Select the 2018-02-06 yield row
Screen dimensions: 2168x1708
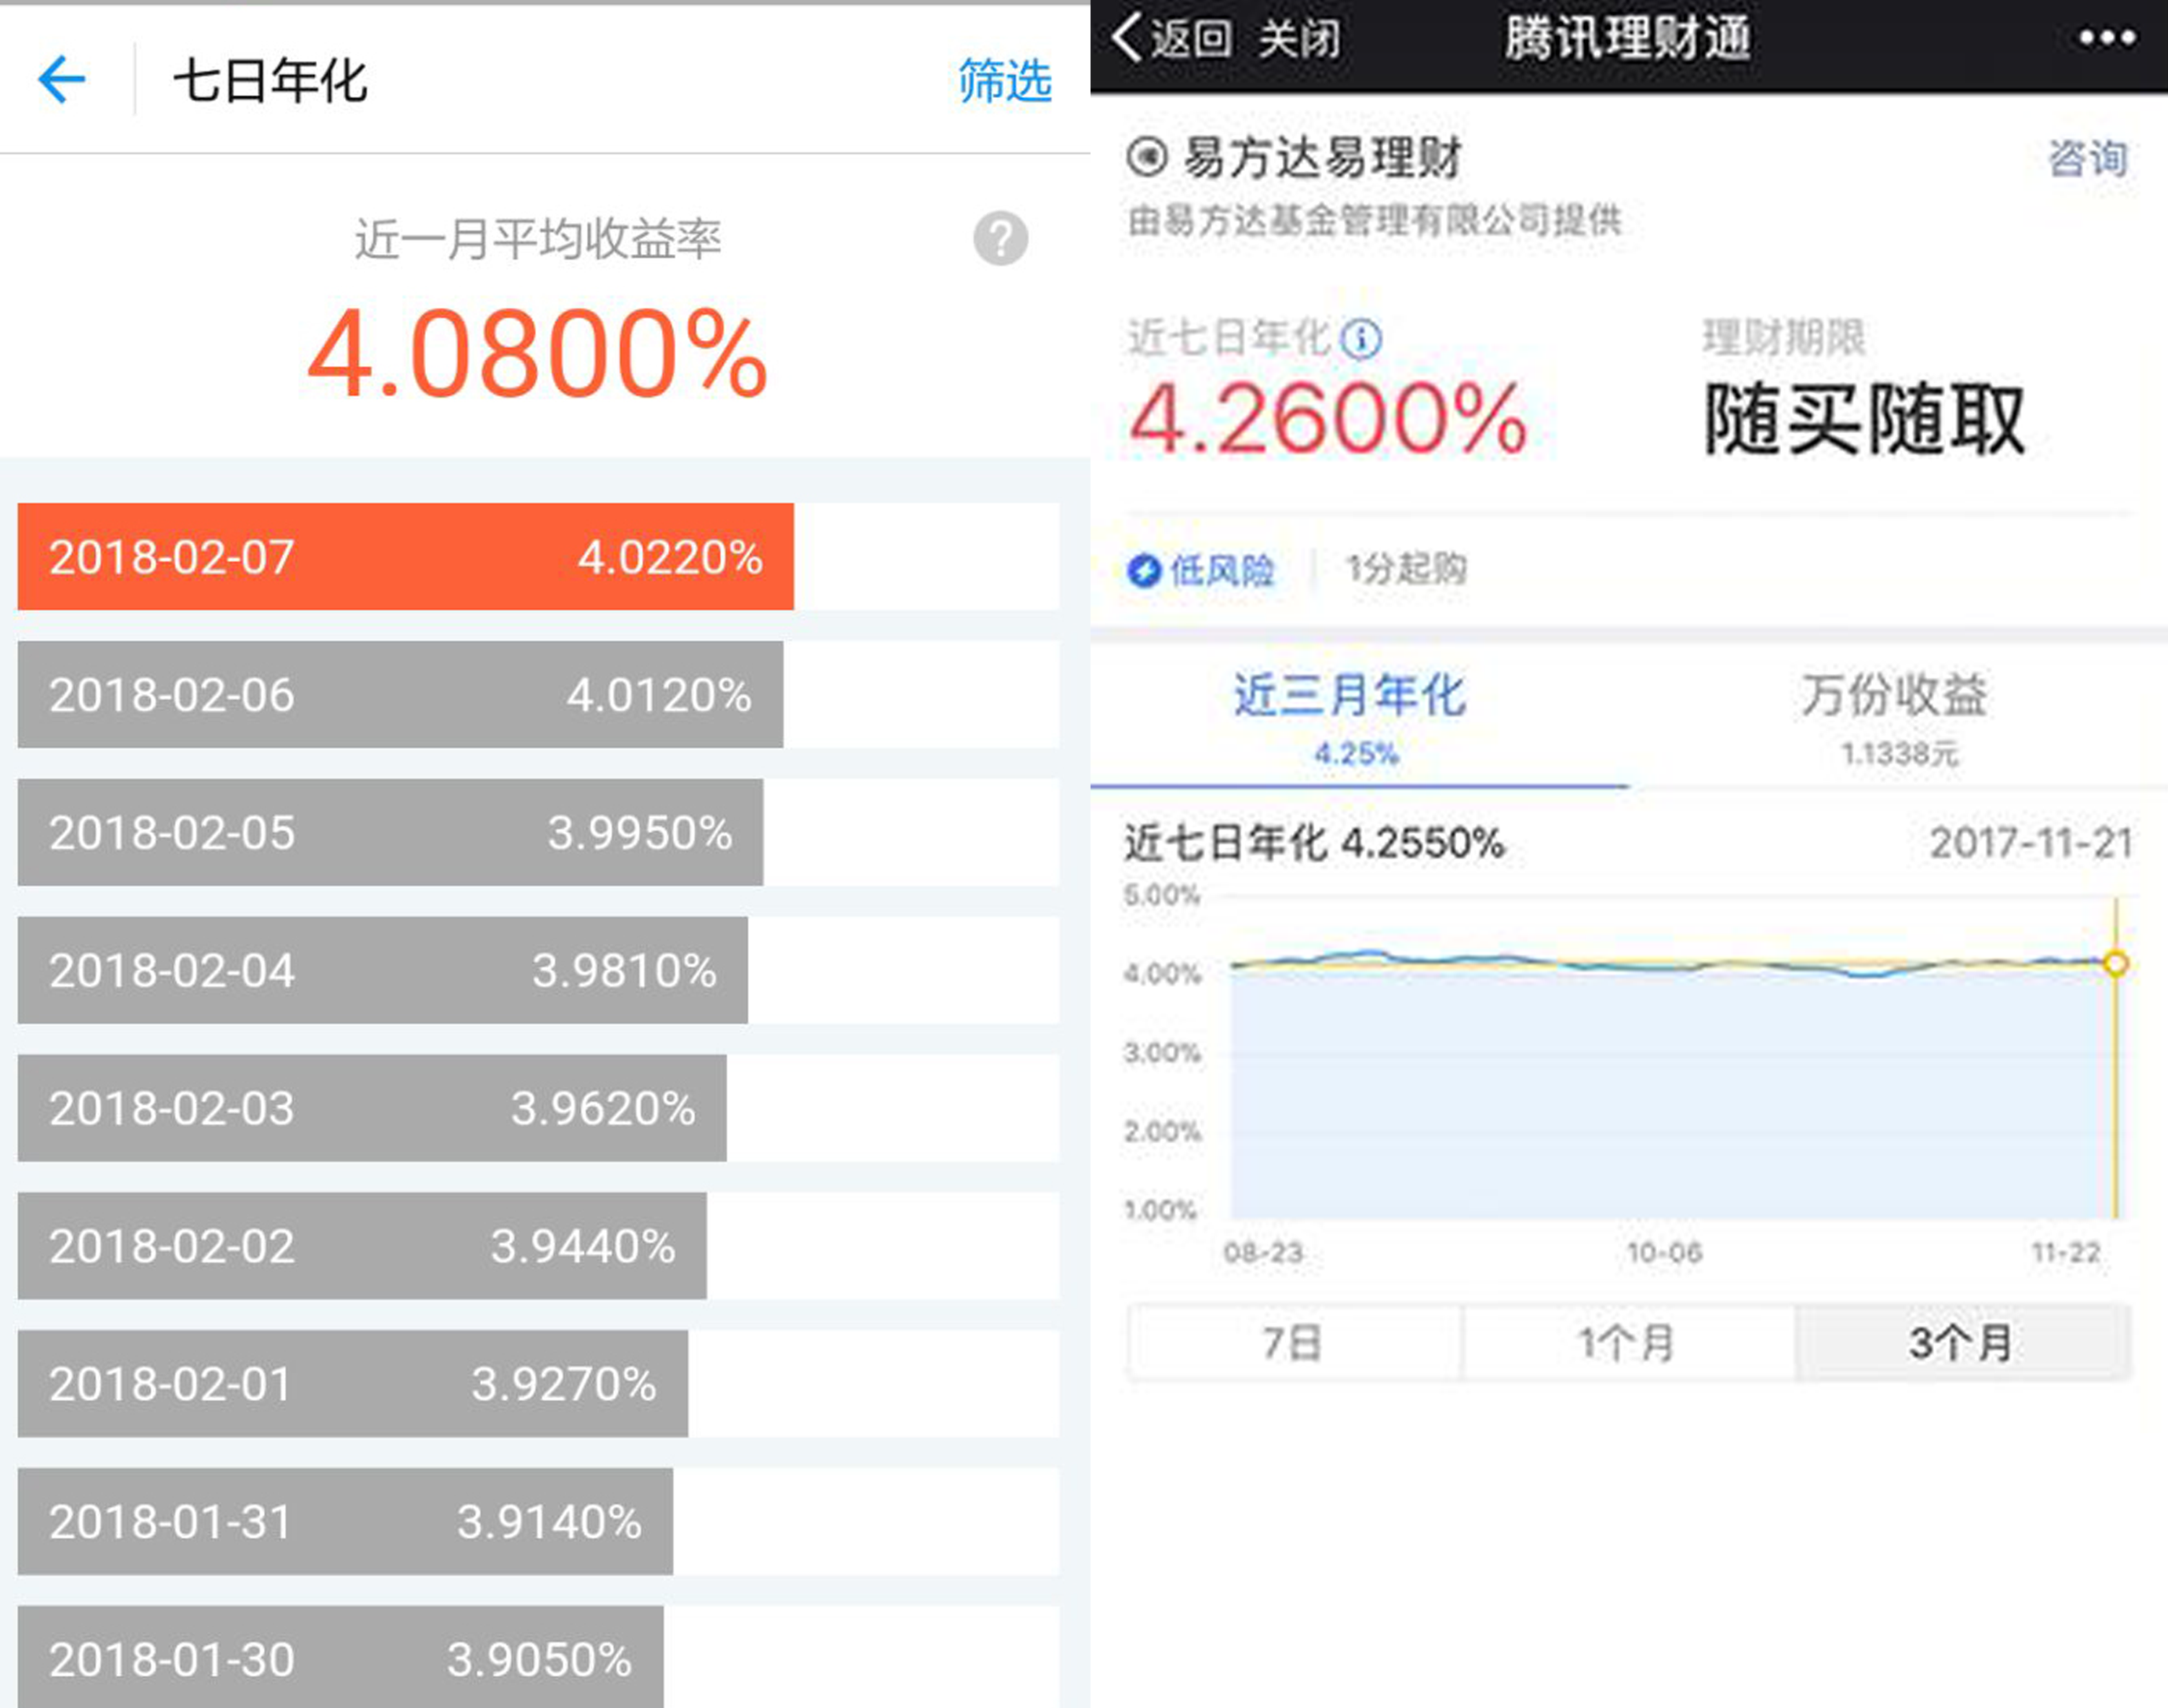coord(538,695)
